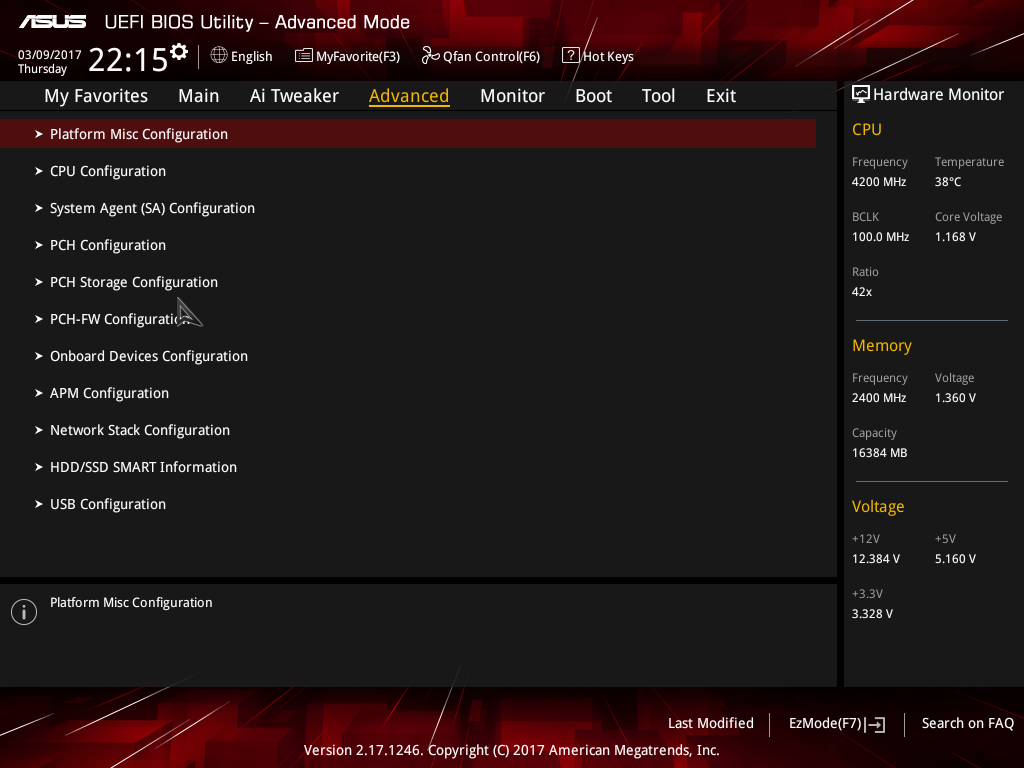Expand arrow beside Network Stack Configuration
Screen dimensions: 1024x768
[x=39, y=430]
